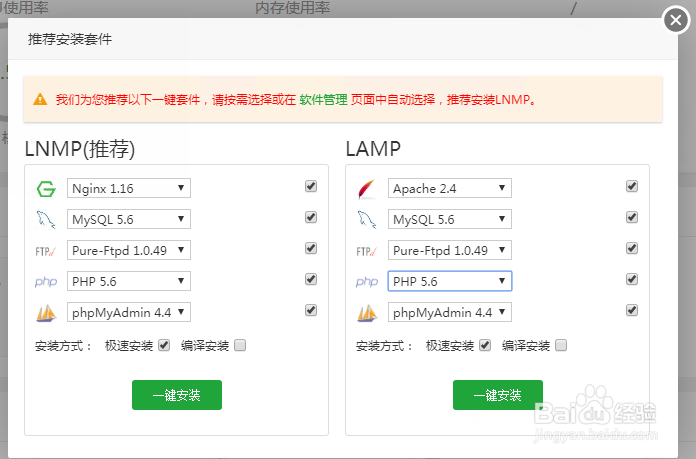Viewport: 696px width, 459px height.
Task: Click the MySQL dolphin icon in LNMP
Action: point(46,220)
